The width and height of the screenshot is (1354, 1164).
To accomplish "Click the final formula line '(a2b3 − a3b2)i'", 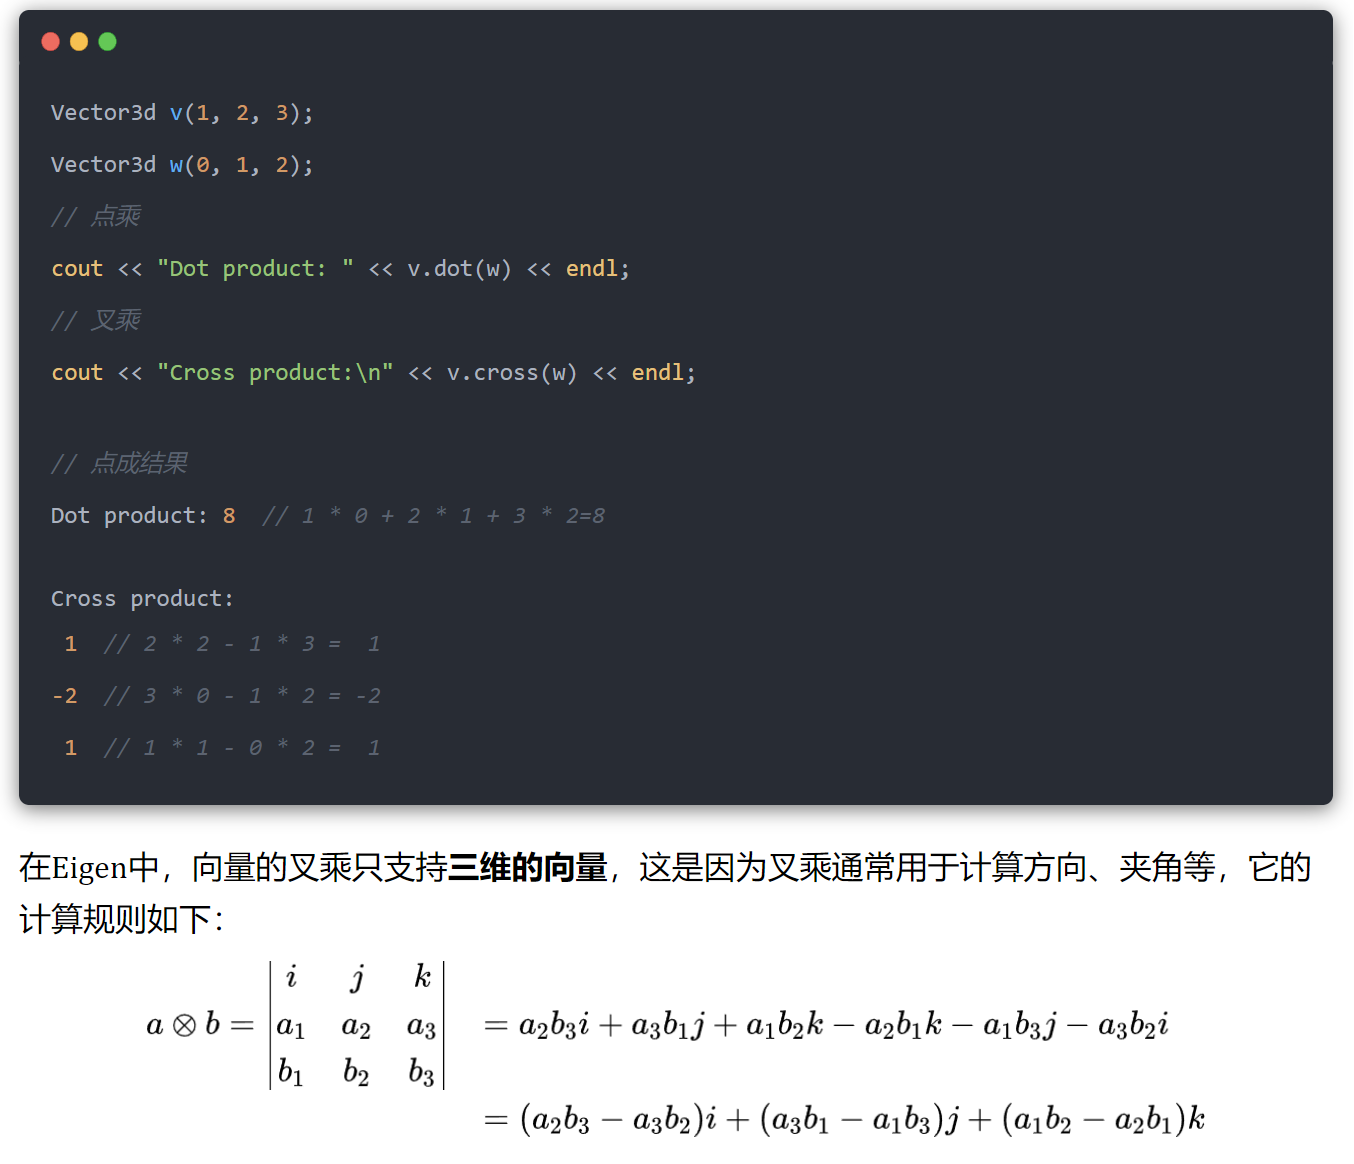I will (619, 1119).
